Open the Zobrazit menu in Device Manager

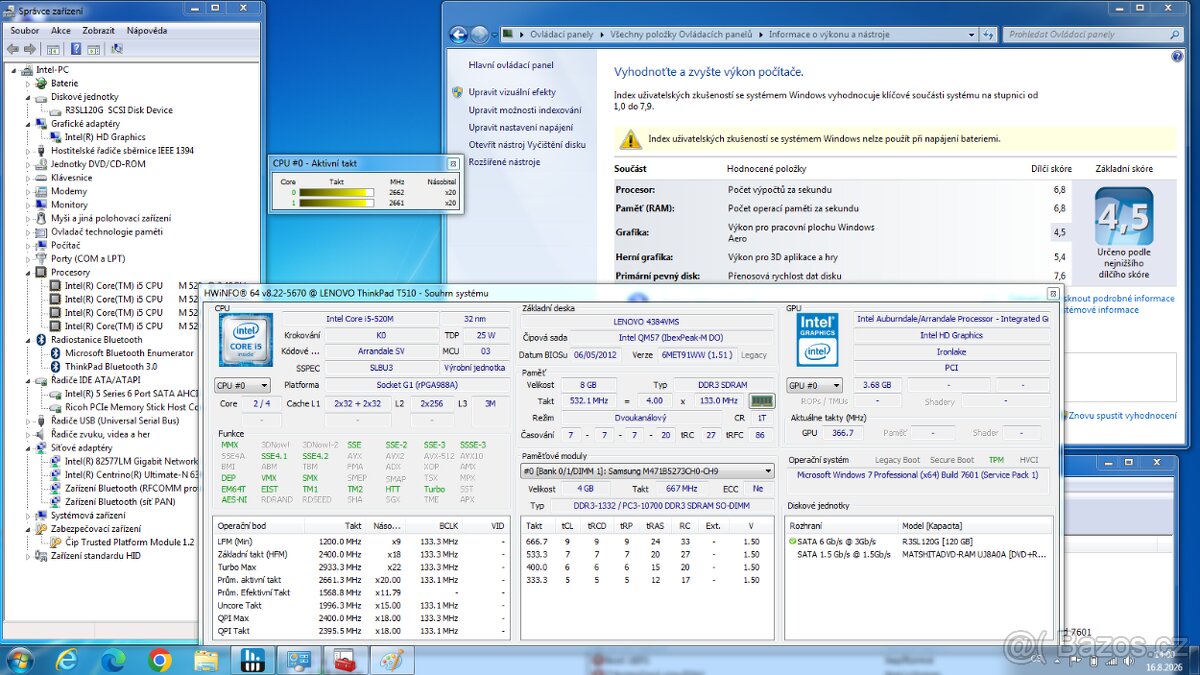(98, 31)
